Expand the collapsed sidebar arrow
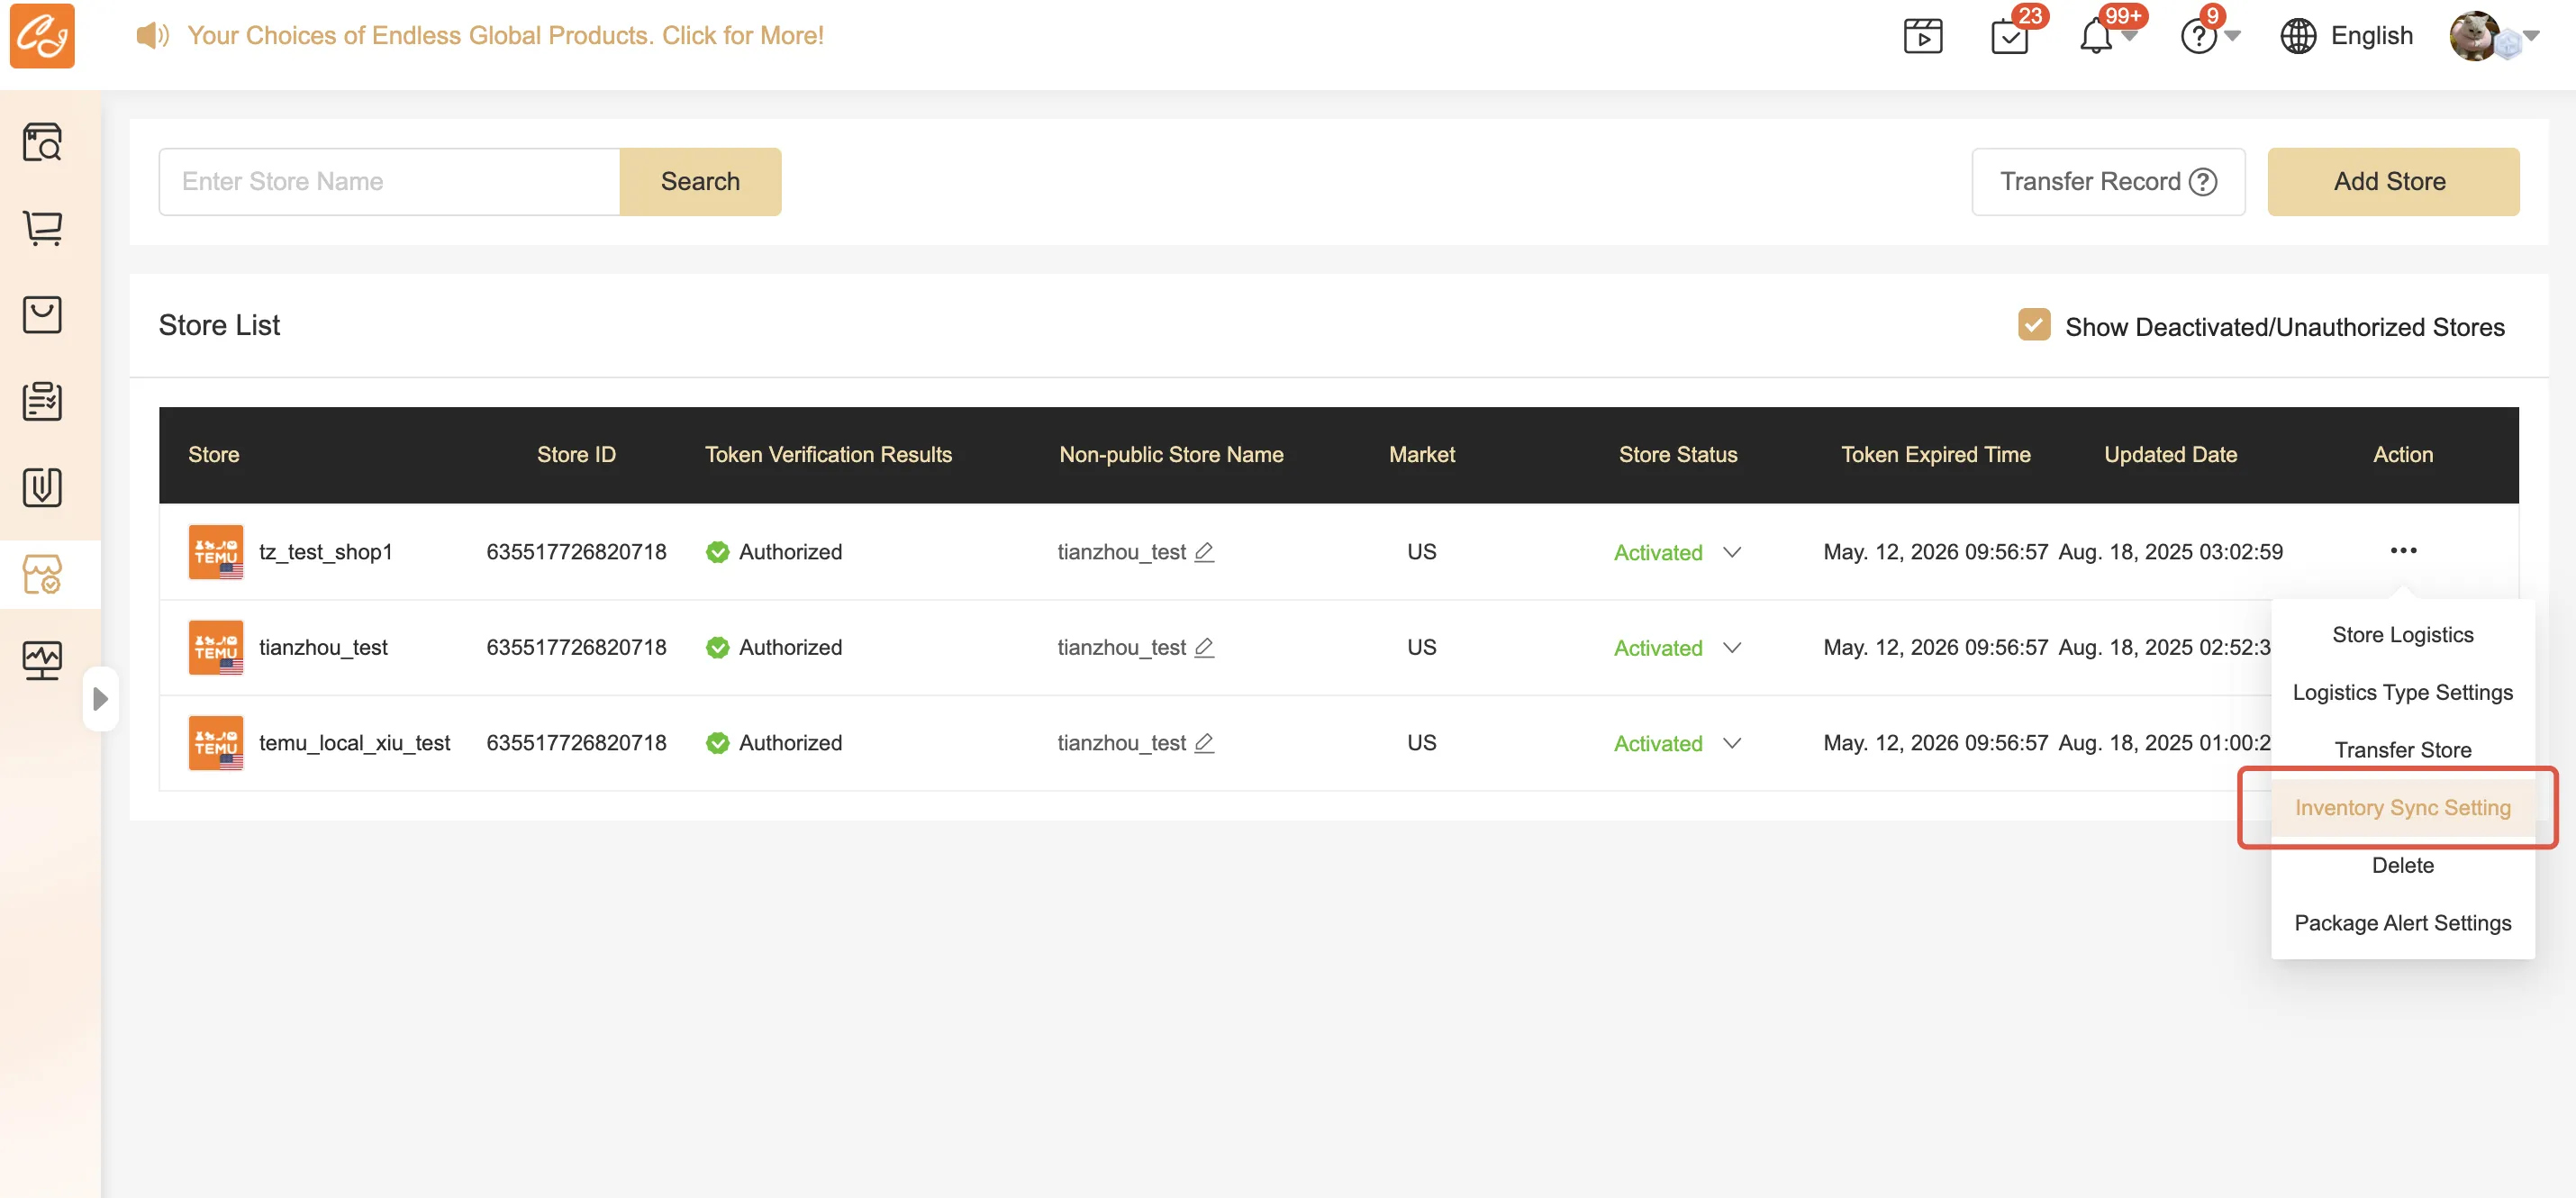2576x1198 pixels. (x=100, y=698)
